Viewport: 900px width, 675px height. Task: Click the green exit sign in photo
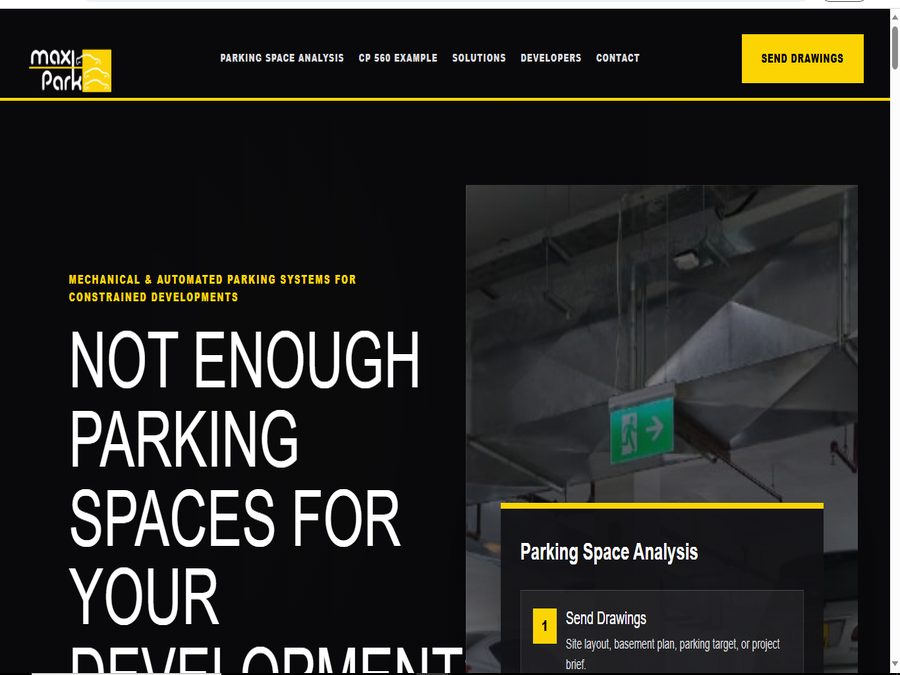(642, 430)
